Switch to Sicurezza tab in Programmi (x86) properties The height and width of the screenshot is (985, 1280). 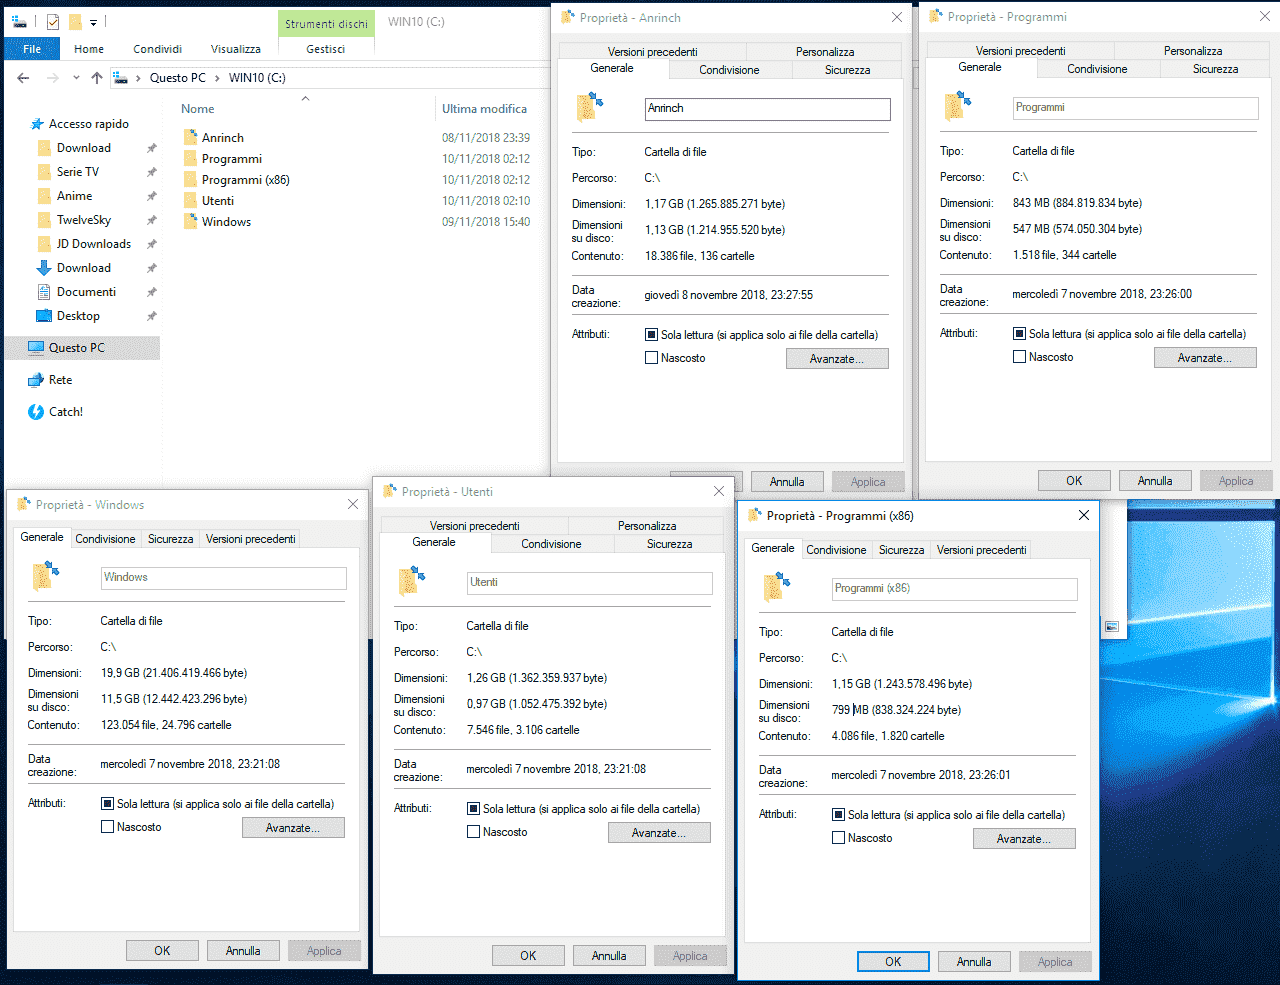point(901,550)
